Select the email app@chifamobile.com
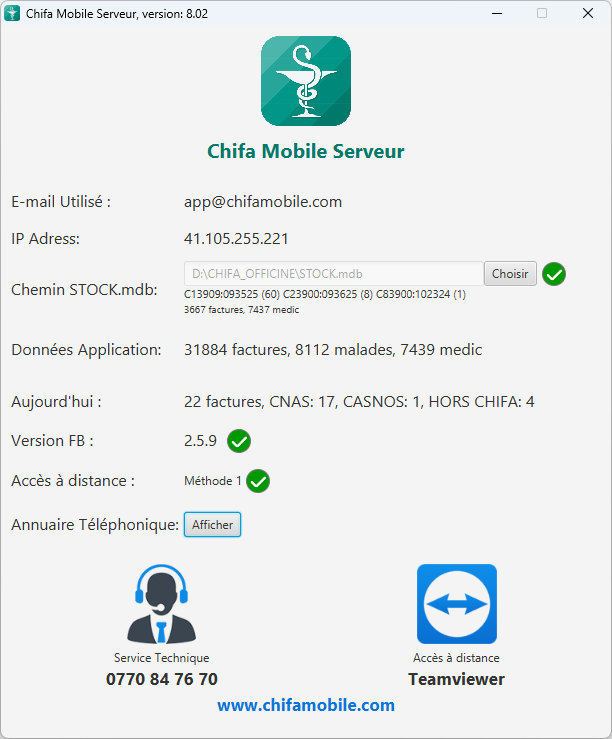 click(x=263, y=202)
